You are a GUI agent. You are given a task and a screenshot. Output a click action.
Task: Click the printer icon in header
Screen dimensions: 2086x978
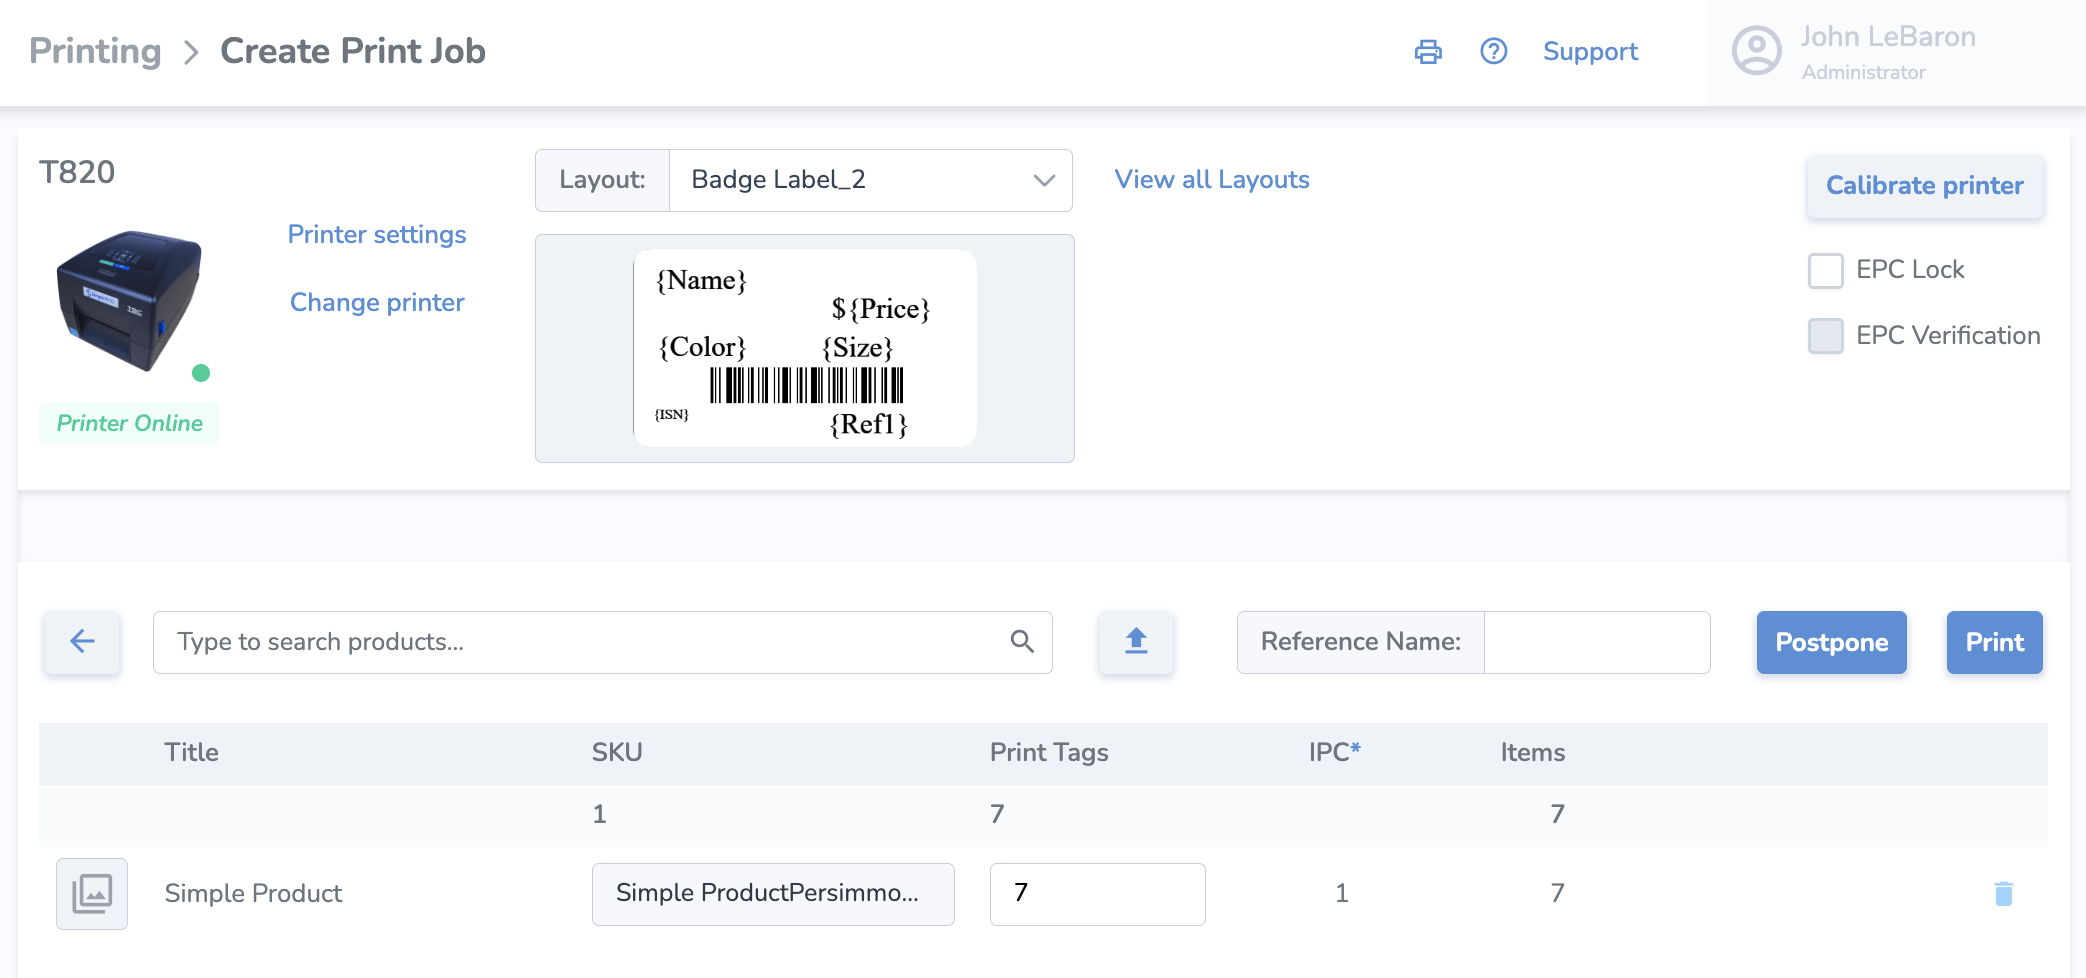tap(1428, 52)
